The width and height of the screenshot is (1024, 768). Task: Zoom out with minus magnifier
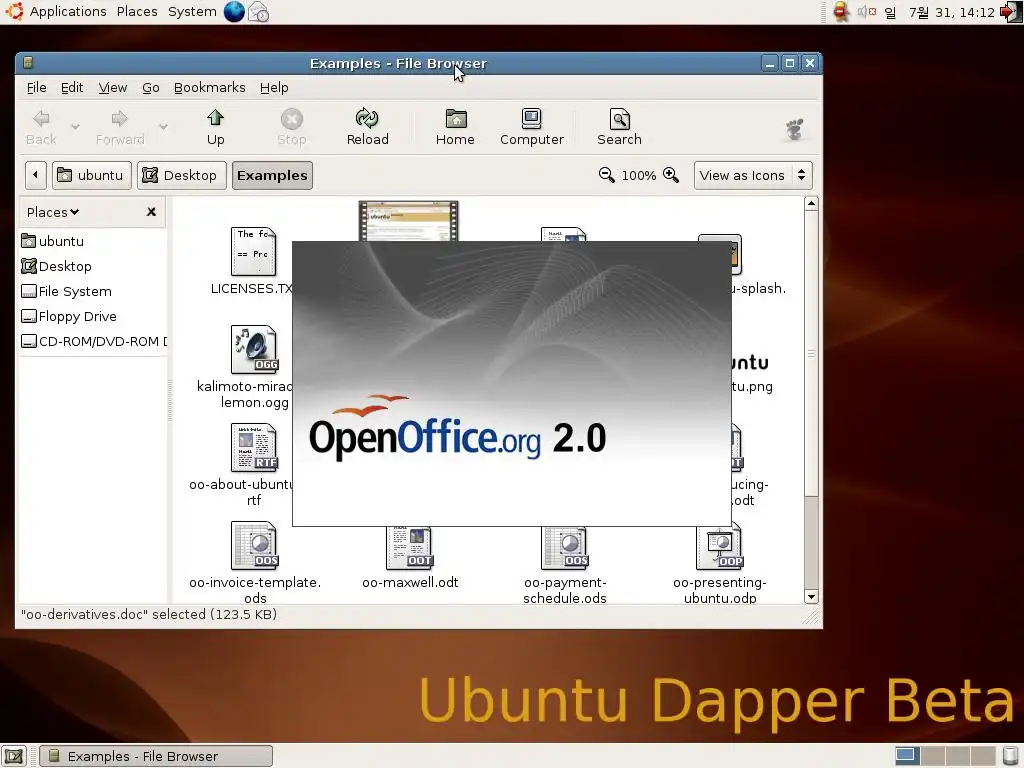(606, 175)
